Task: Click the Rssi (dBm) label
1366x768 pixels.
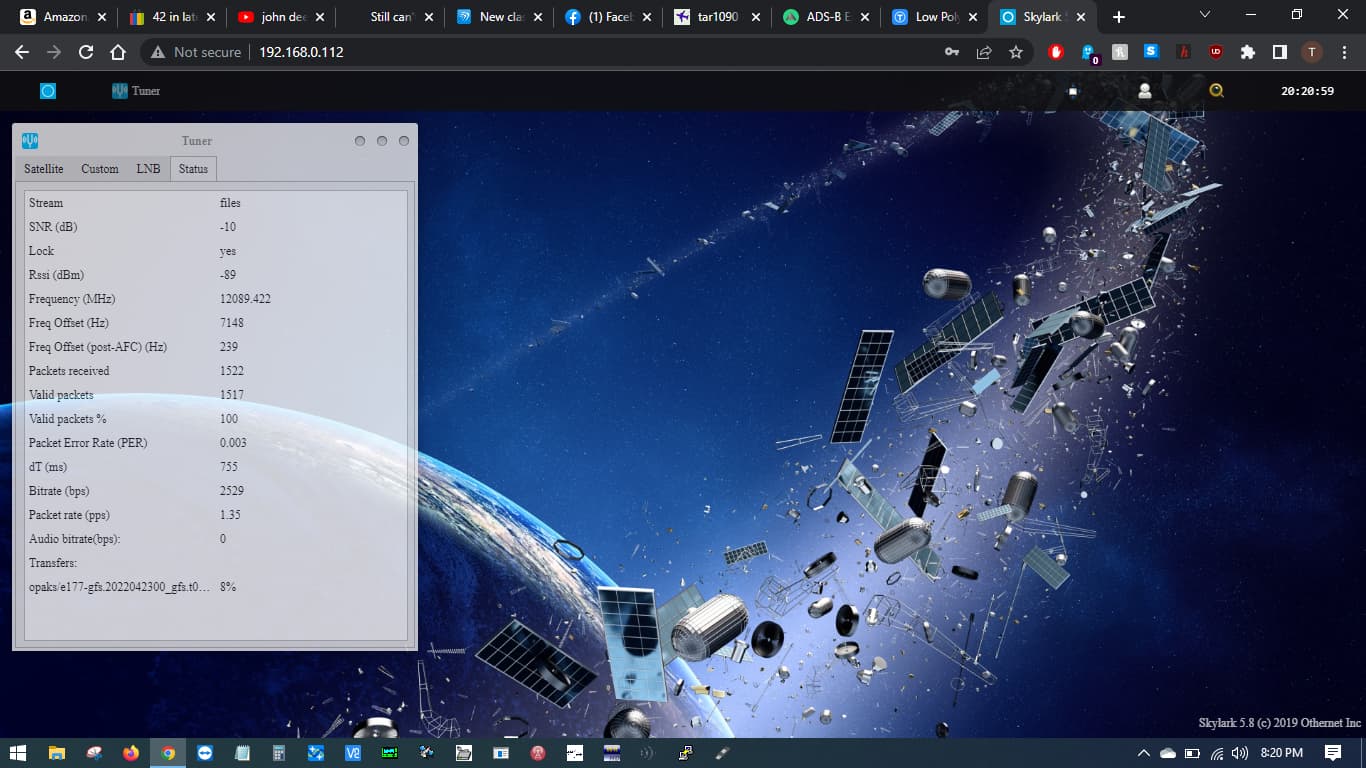Action: [x=56, y=275]
